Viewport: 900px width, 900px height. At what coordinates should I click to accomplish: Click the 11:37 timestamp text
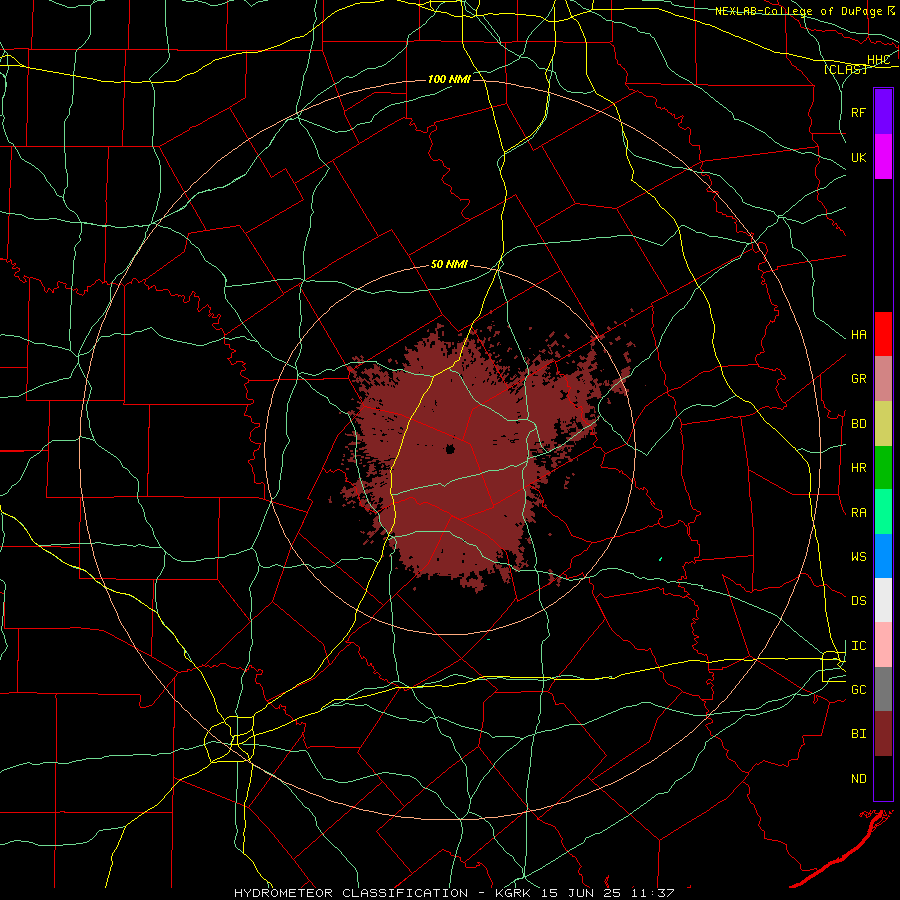[652, 893]
